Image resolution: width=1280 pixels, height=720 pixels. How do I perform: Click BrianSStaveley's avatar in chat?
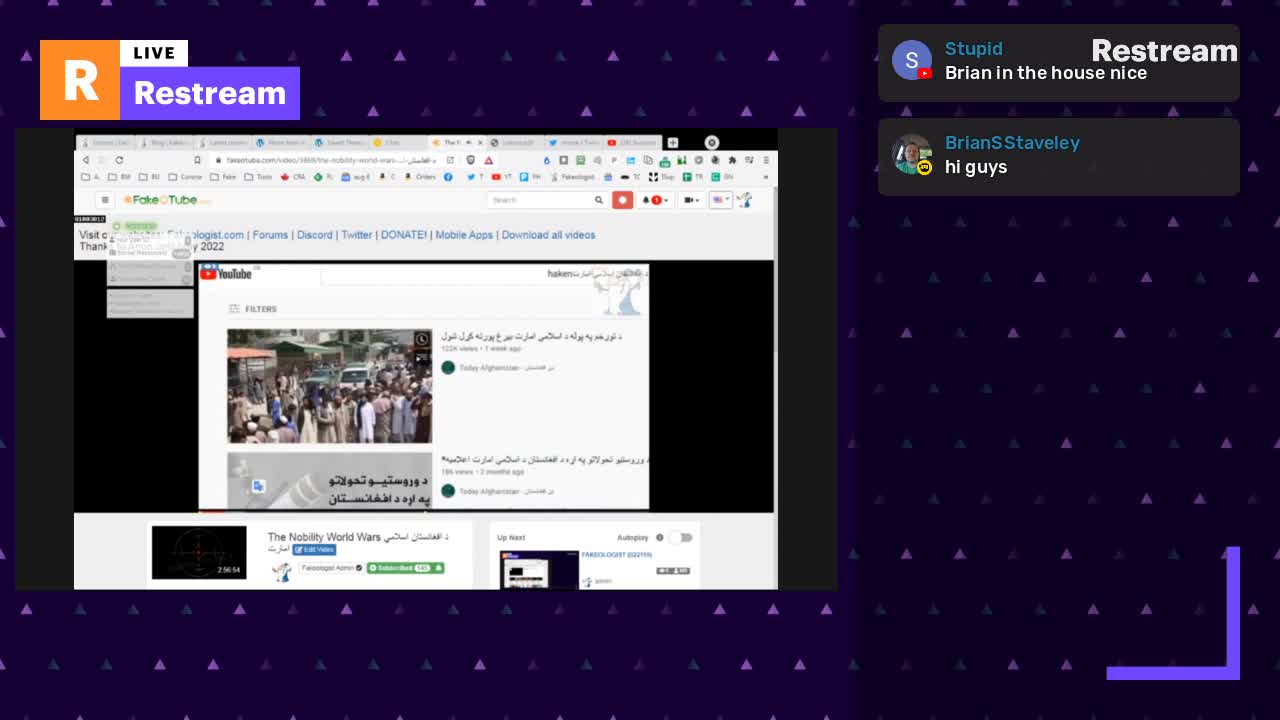[911, 154]
